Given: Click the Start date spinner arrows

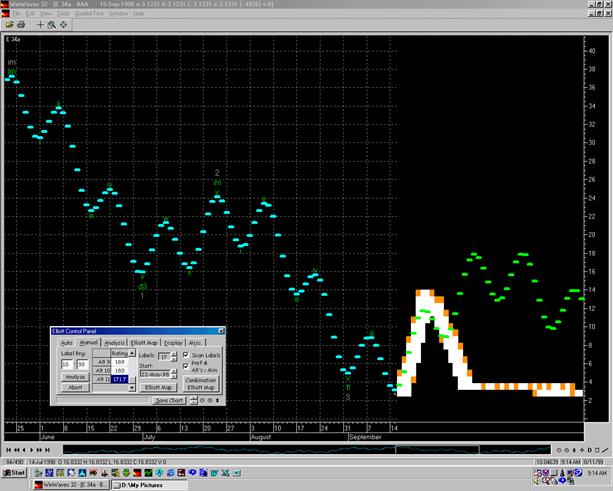Looking at the screenshot, I should [173, 374].
